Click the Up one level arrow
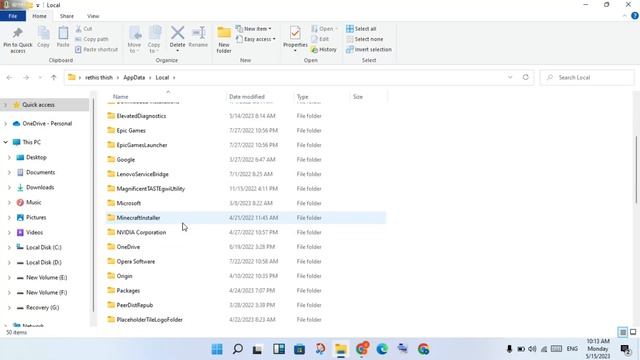The height and width of the screenshot is (360, 640). 53,78
